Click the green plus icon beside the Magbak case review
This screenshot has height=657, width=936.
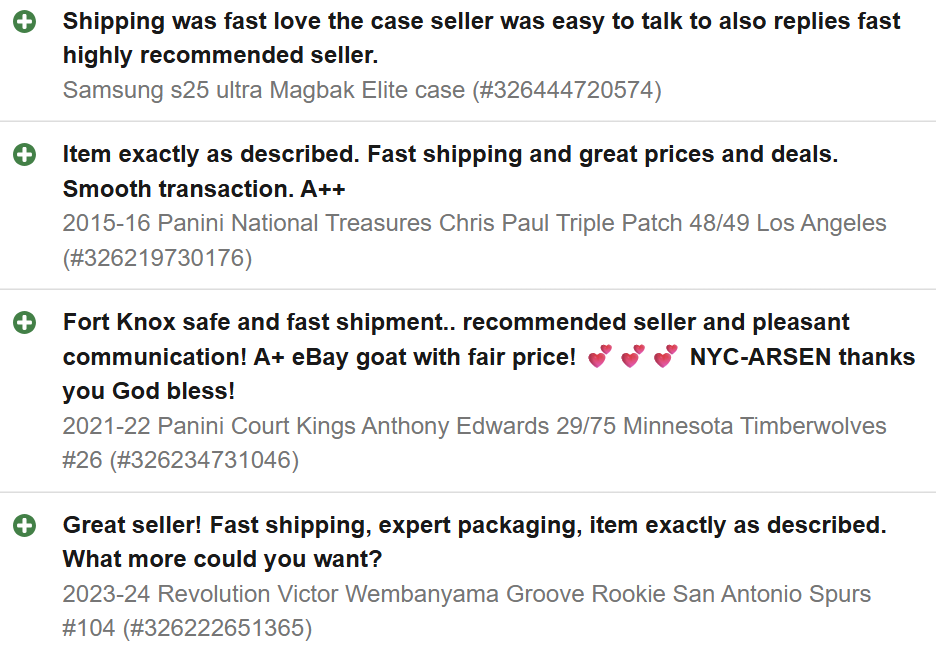tap(25, 22)
